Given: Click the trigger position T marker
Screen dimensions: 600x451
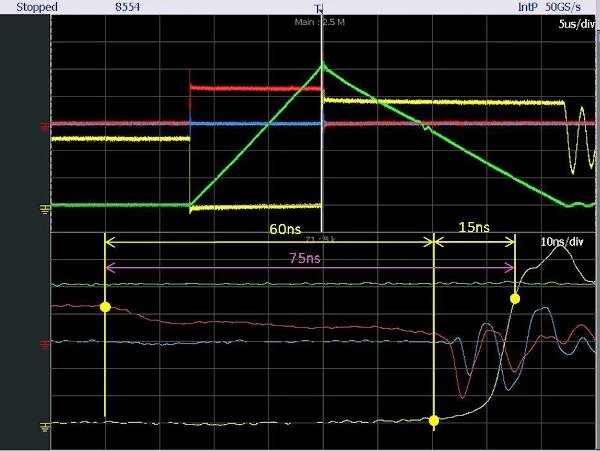Looking at the screenshot, I should tap(319, 7).
